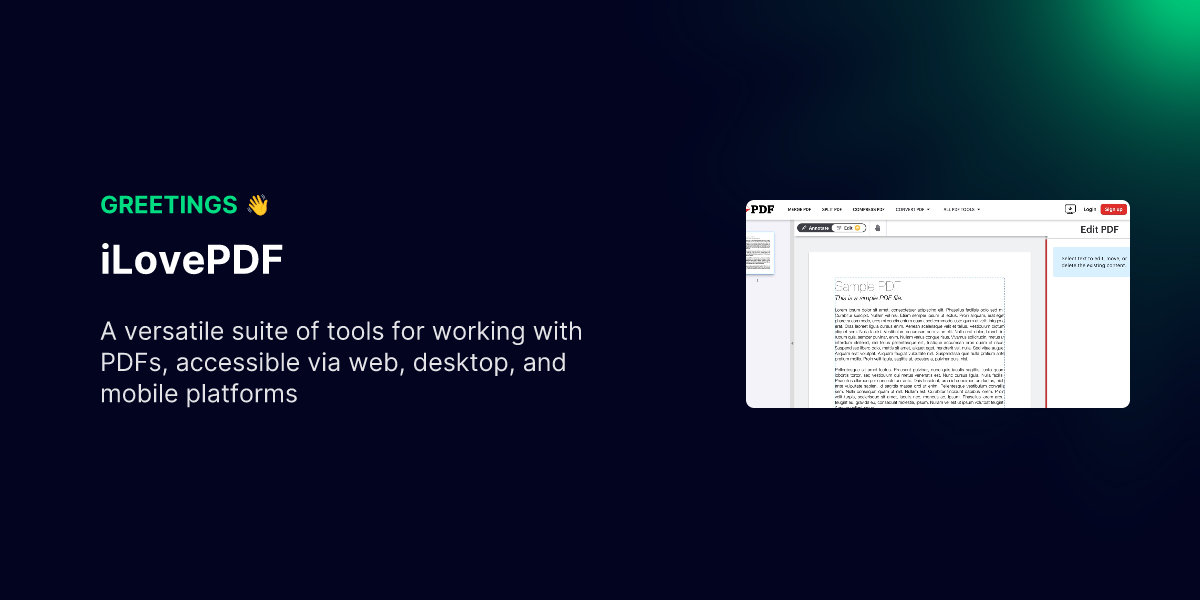Click the hand pan tool icon

tap(878, 228)
